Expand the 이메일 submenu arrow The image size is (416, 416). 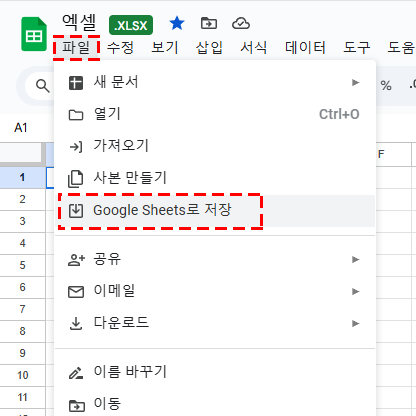click(356, 291)
